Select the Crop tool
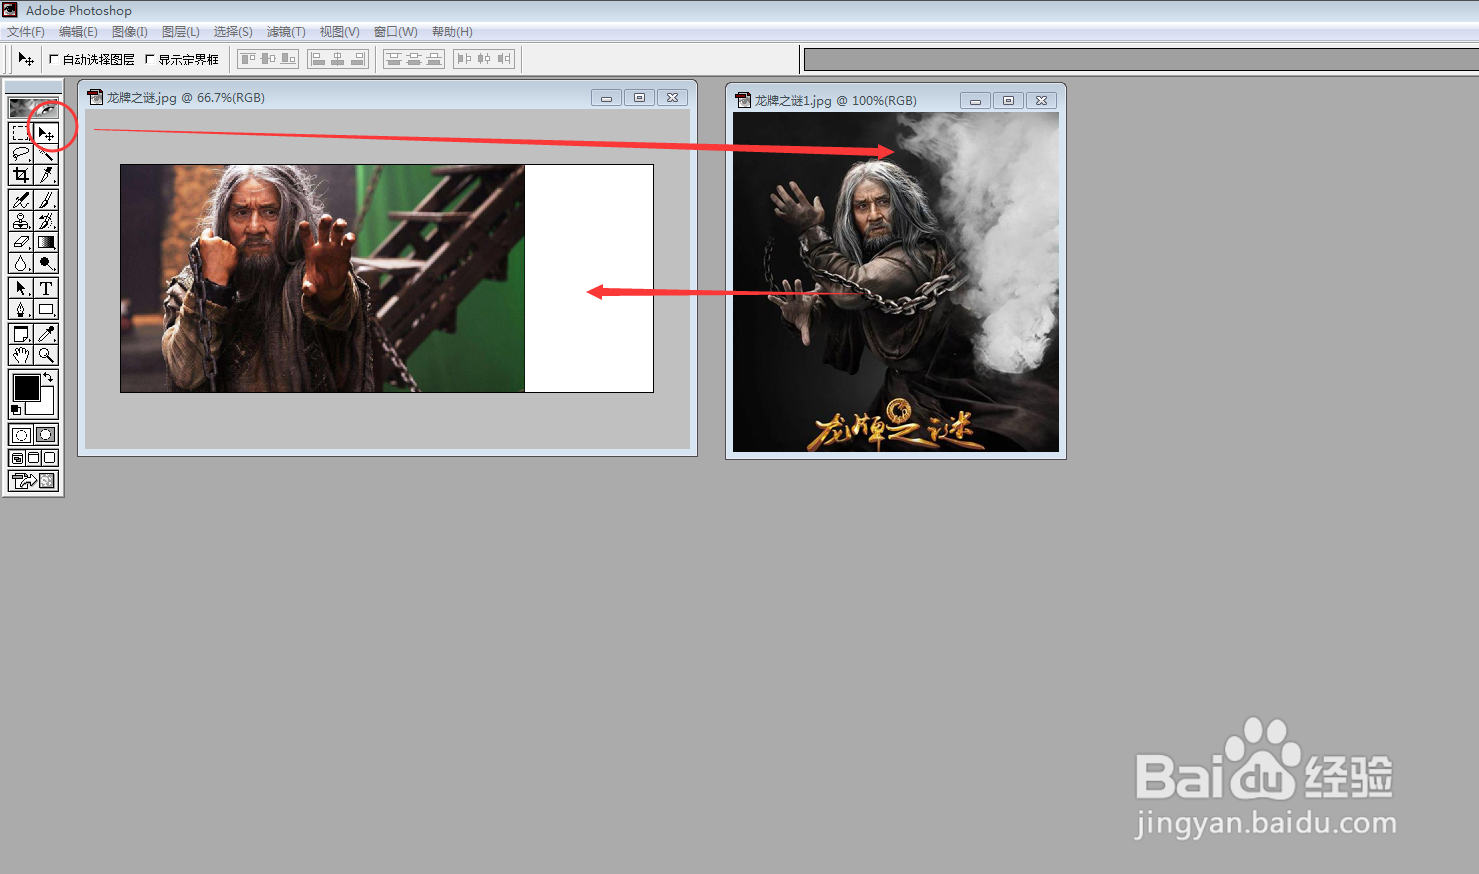1479x874 pixels. coord(20,174)
